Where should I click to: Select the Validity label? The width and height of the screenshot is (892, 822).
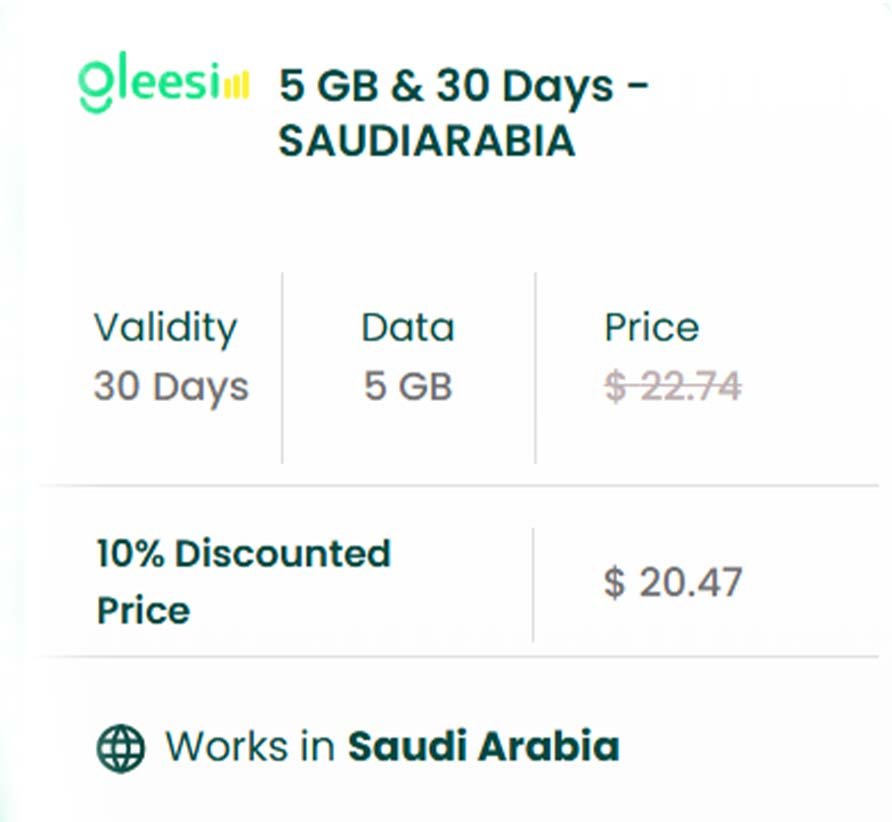166,328
